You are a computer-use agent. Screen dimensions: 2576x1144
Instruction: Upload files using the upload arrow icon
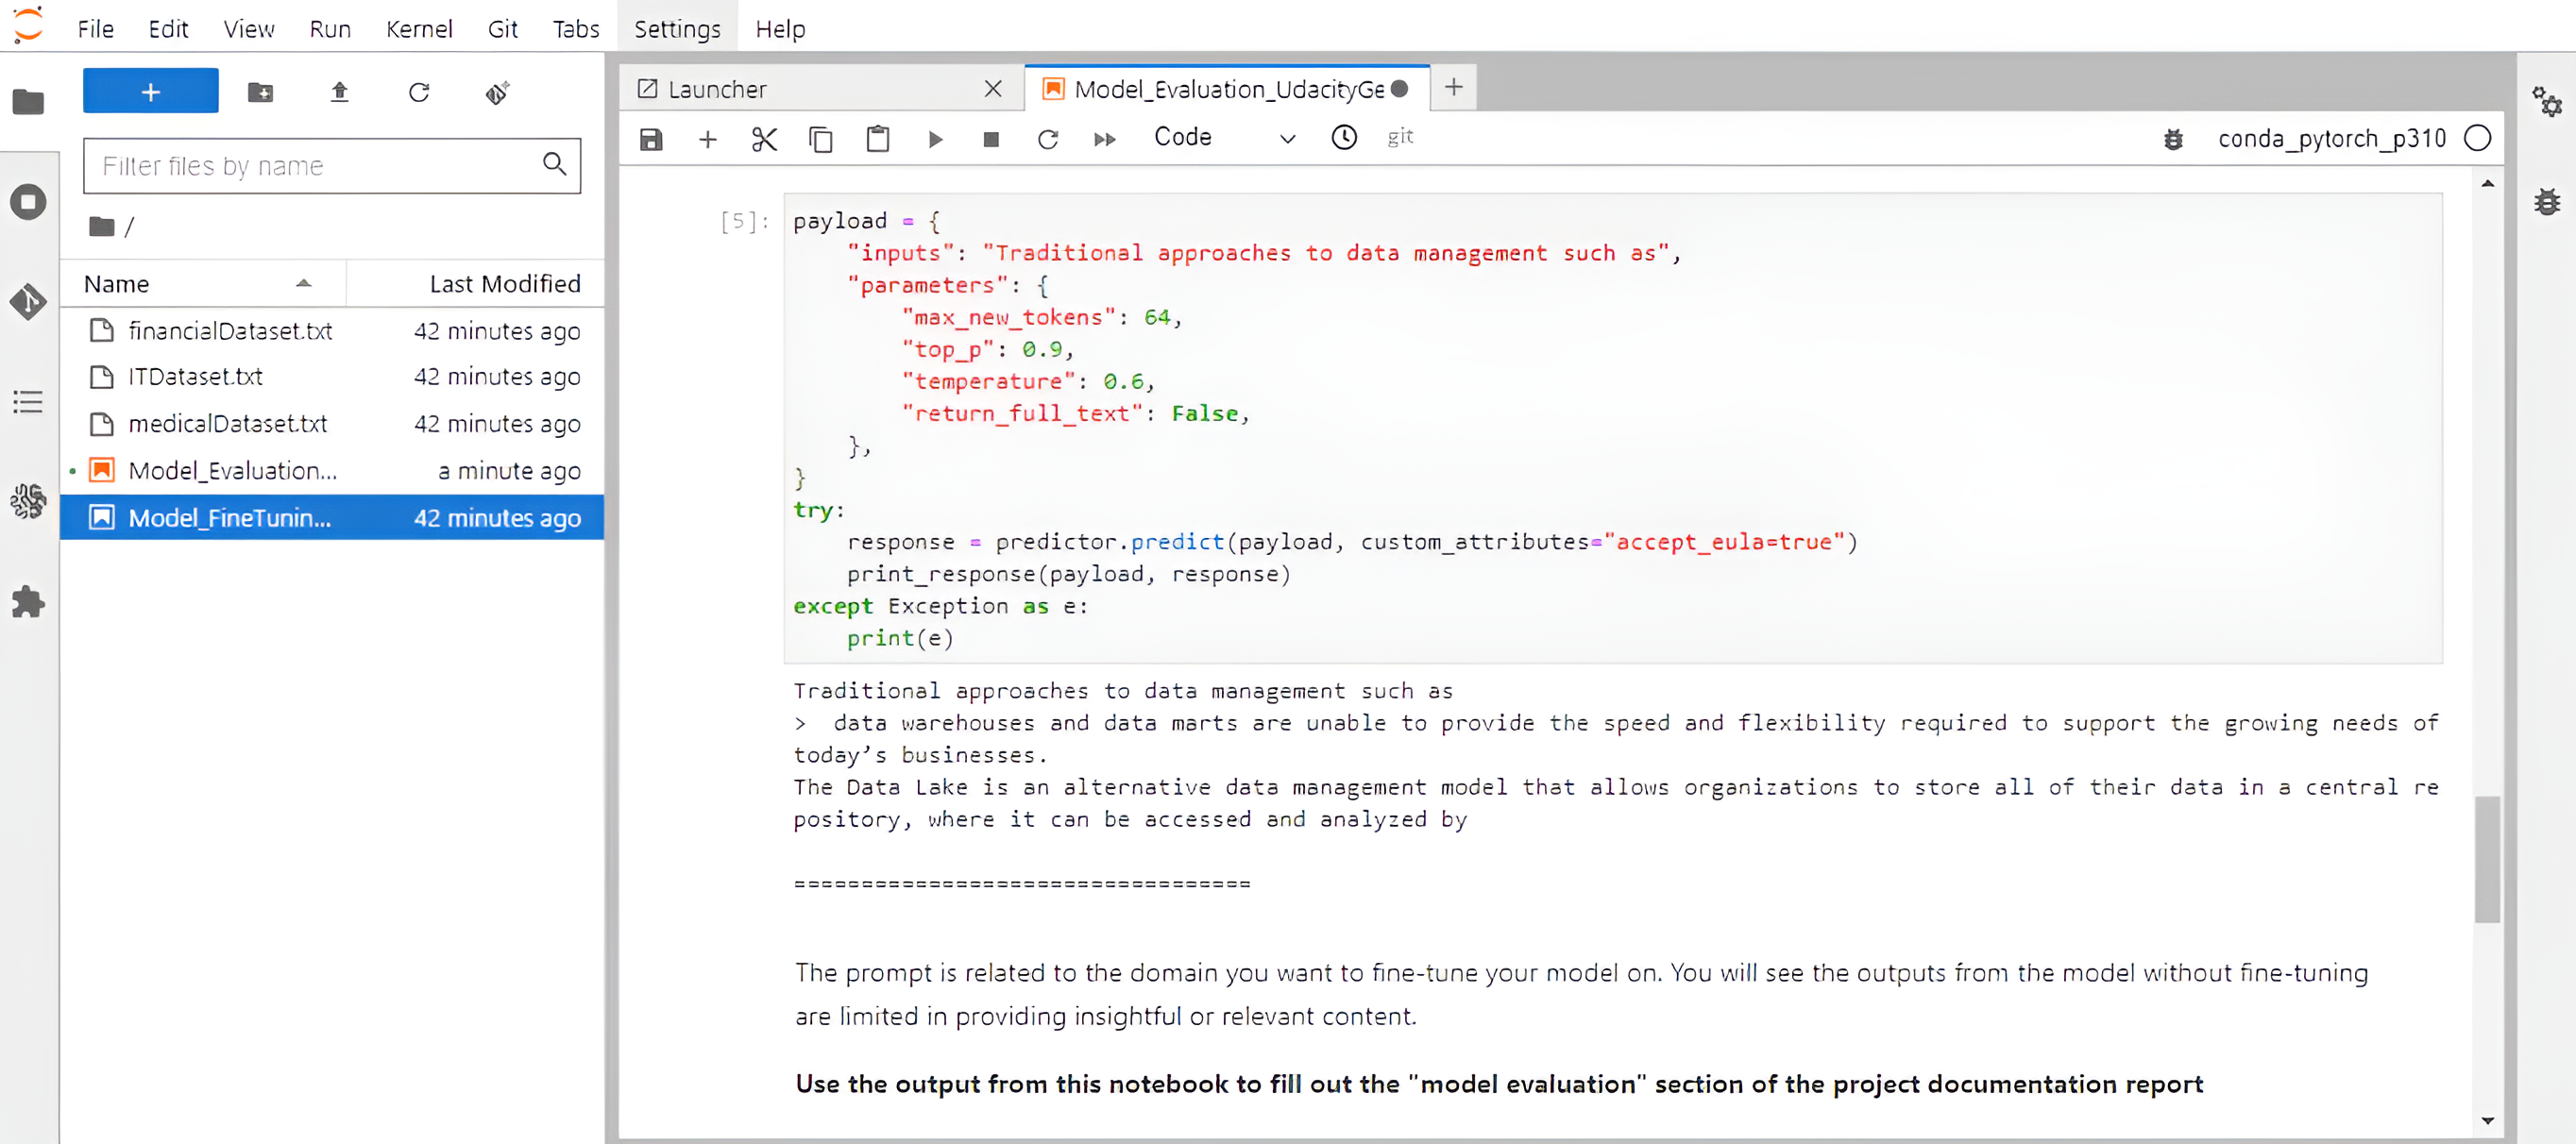[x=339, y=91]
